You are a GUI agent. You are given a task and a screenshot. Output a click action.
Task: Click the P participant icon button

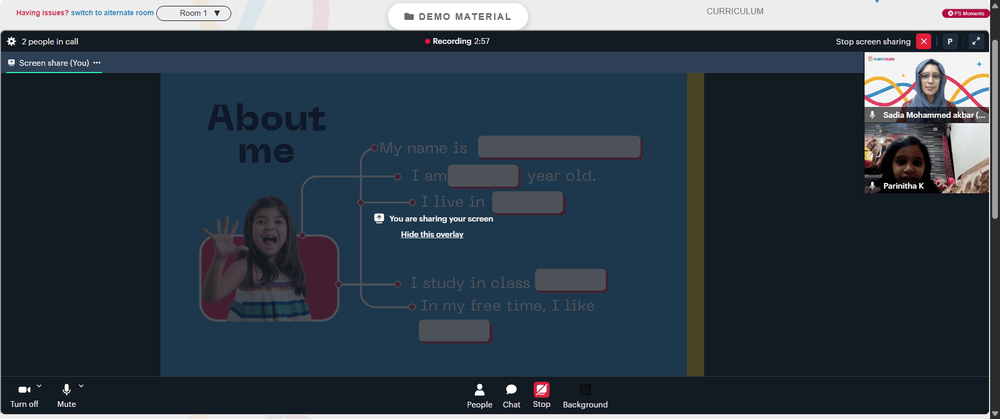[x=950, y=41]
